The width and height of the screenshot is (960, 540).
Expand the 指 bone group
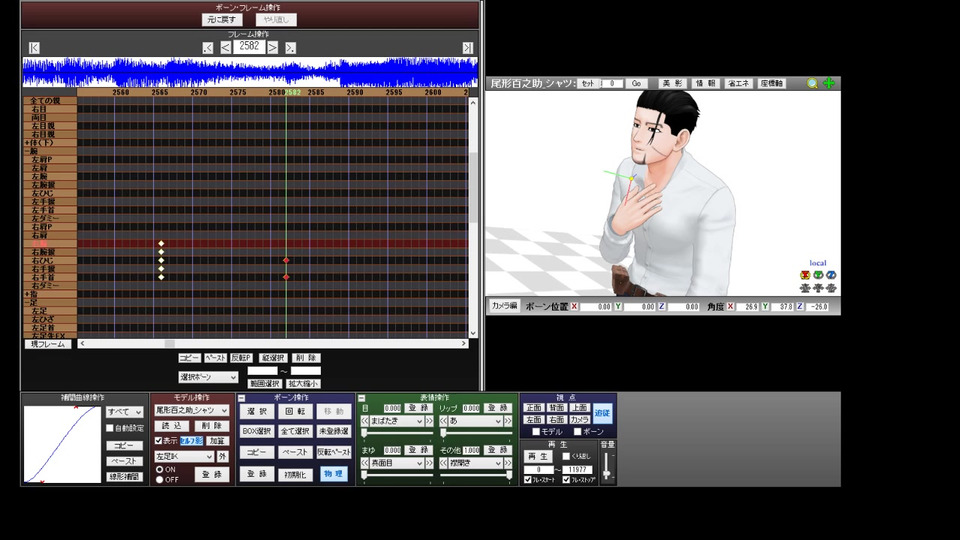pyautogui.click(x=28, y=294)
